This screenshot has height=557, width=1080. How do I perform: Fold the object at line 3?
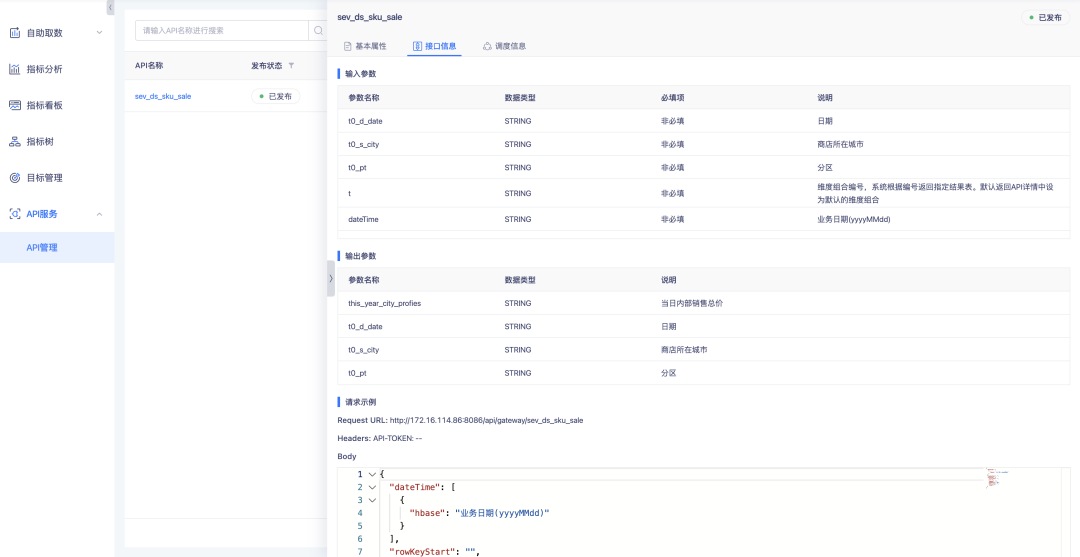[372, 500]
